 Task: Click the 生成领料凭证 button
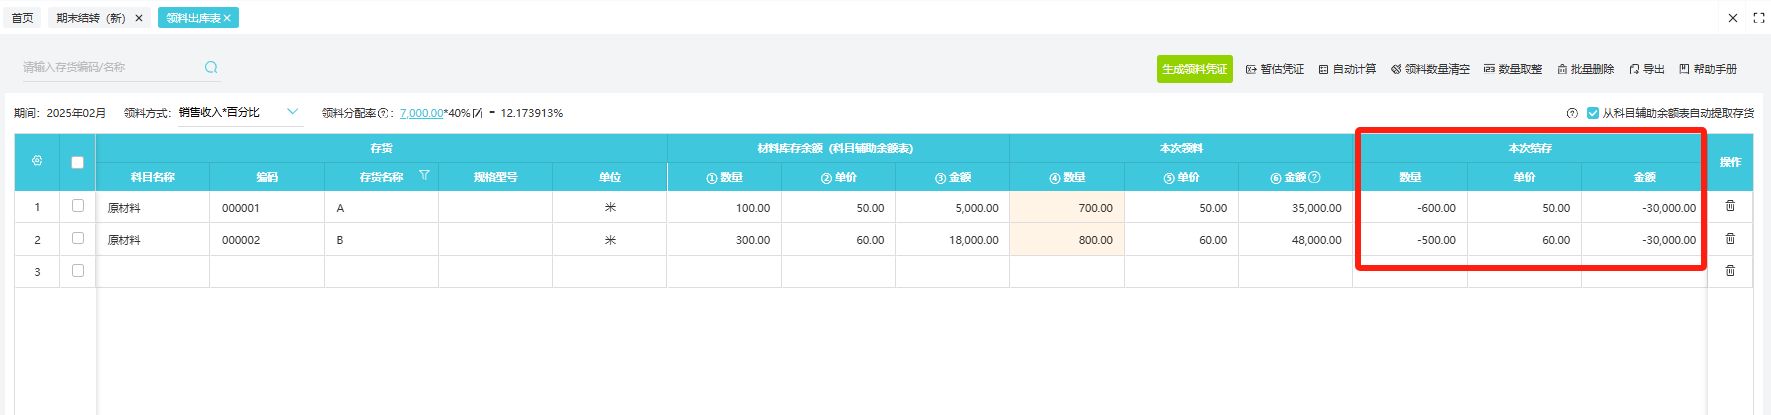click(x=1194, y=69)
